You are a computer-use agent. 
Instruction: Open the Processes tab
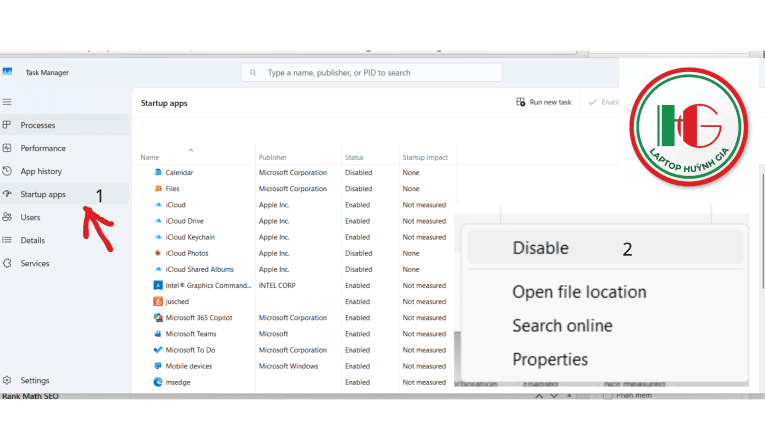pos(64,125)
